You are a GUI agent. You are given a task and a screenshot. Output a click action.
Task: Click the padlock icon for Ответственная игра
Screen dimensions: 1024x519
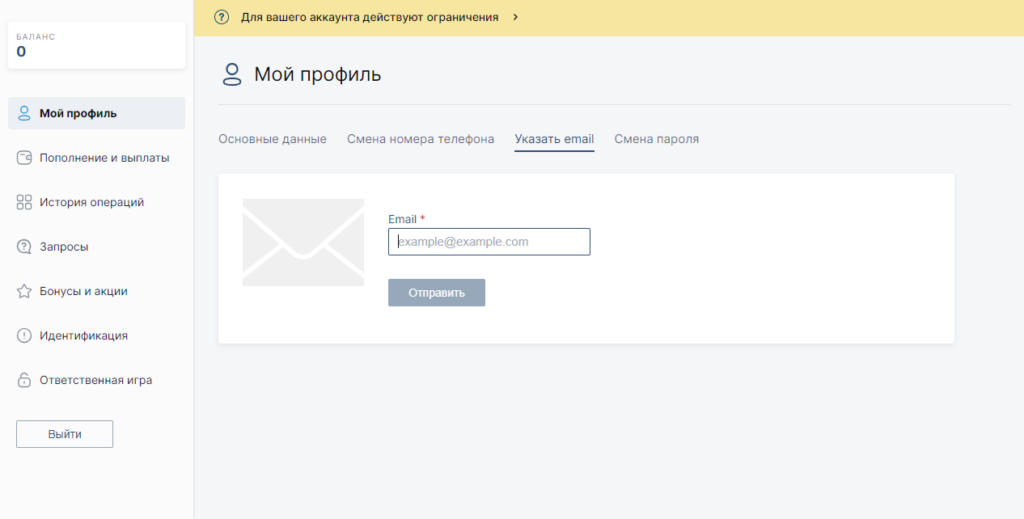point(24,380)
